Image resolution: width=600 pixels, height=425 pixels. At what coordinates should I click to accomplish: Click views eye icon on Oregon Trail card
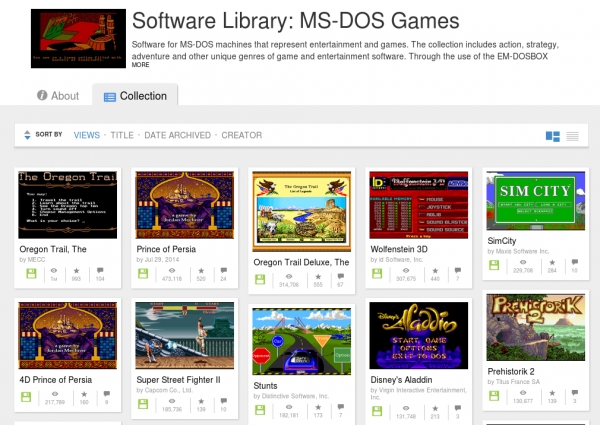54,270
